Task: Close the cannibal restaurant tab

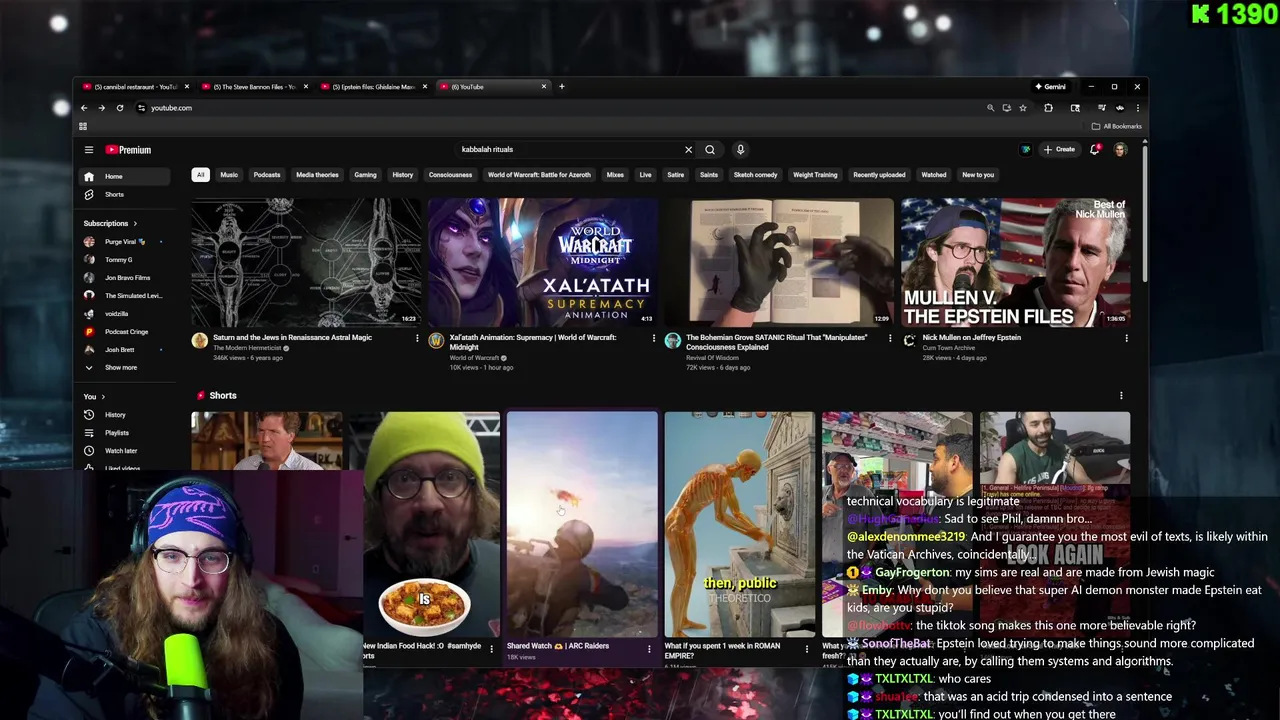Action: tap(186, 87)
